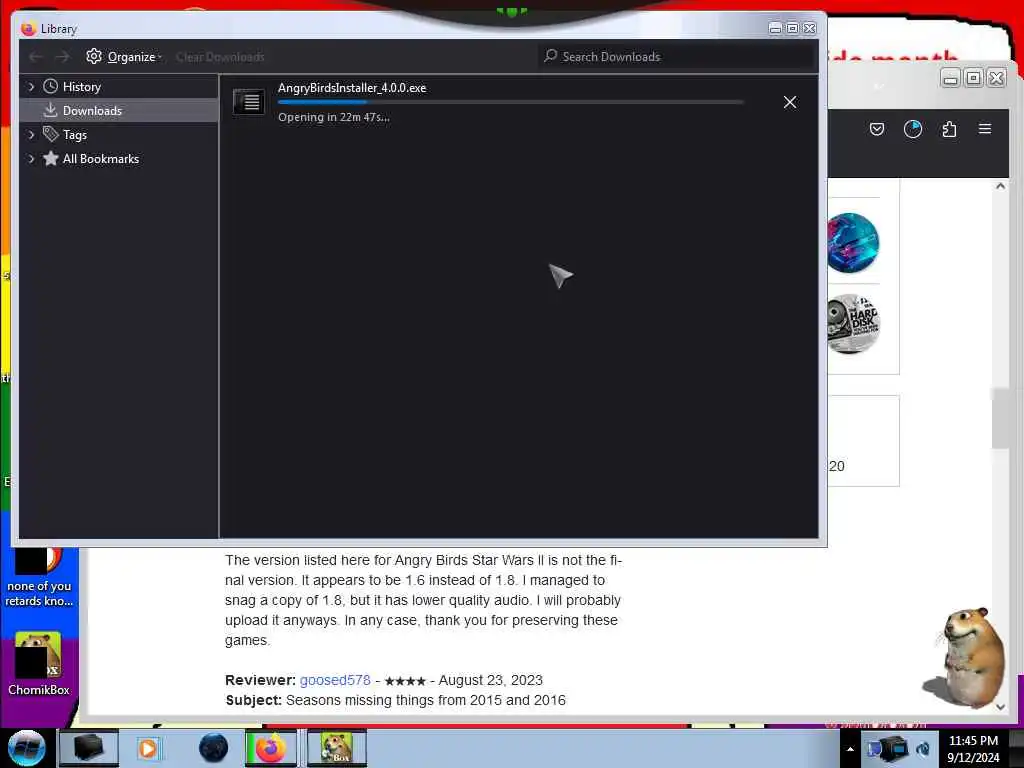Open the Windows Start button
Screen dimensions: 1024x768
(x=27, y=748)
